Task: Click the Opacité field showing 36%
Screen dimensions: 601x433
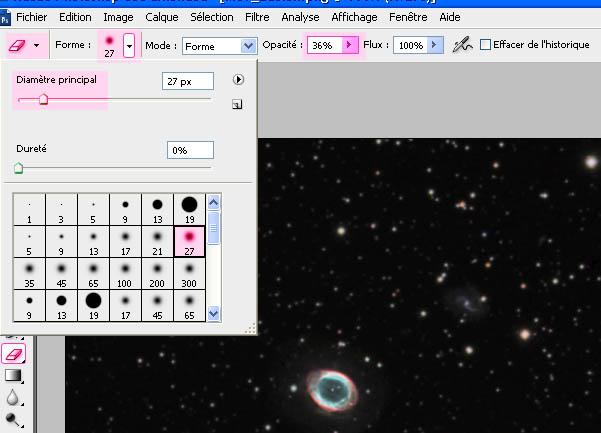Action: [324, 45]
